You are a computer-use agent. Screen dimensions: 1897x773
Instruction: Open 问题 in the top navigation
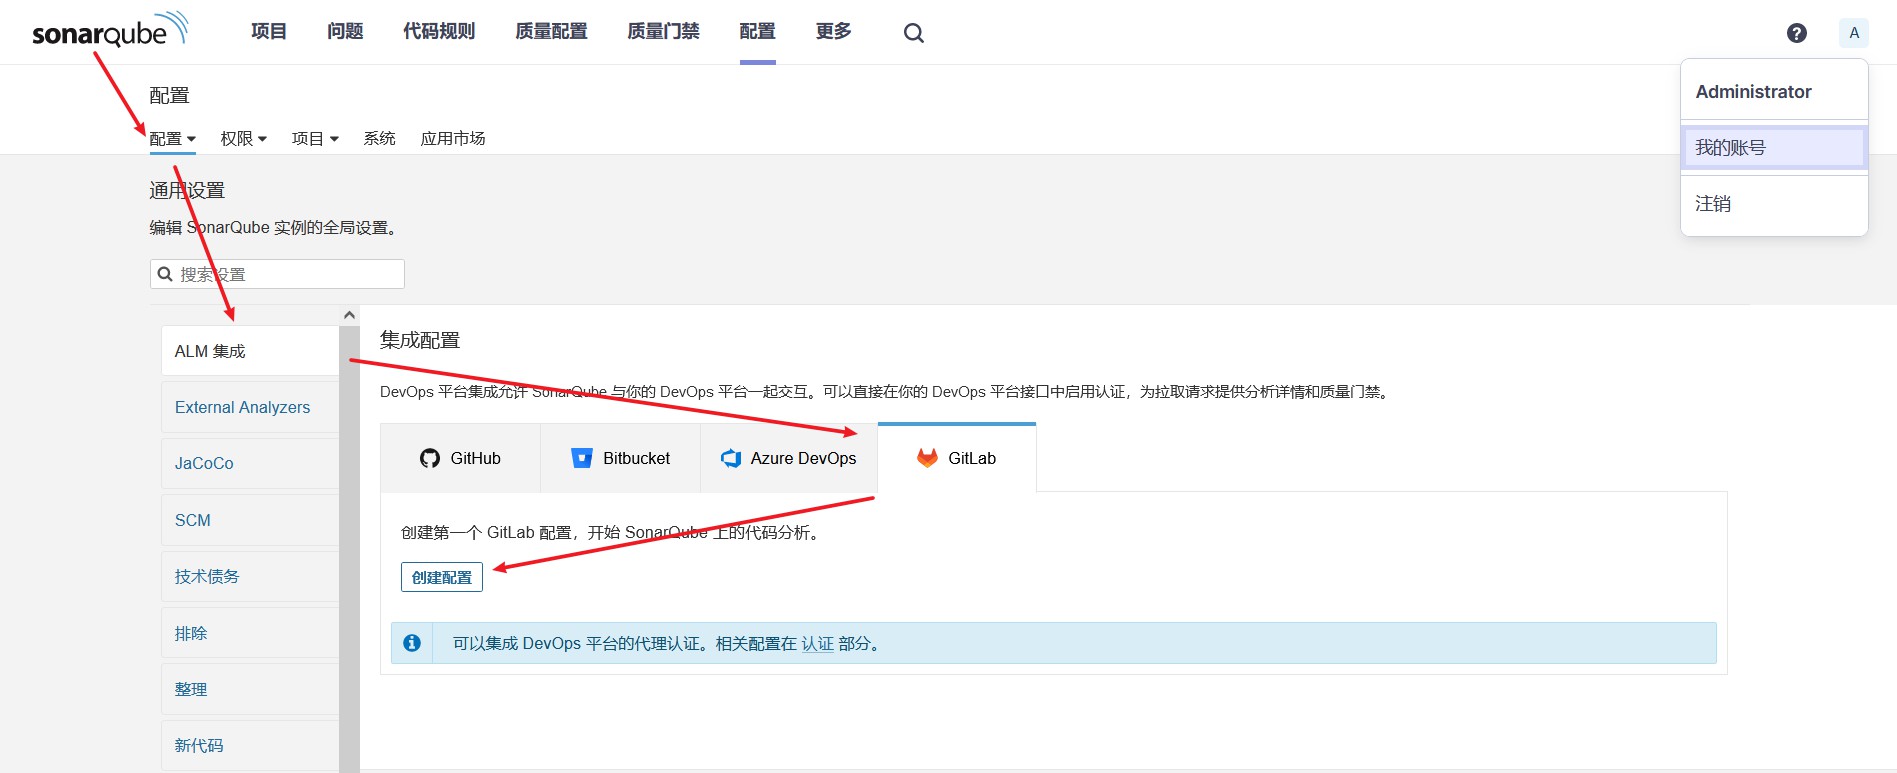click(x=345, y=32)
